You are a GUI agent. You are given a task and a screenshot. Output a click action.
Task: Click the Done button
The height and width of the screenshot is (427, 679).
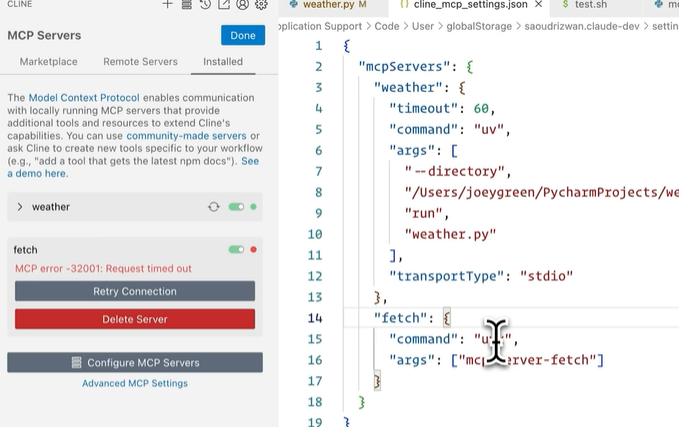(x=243, y=36)
